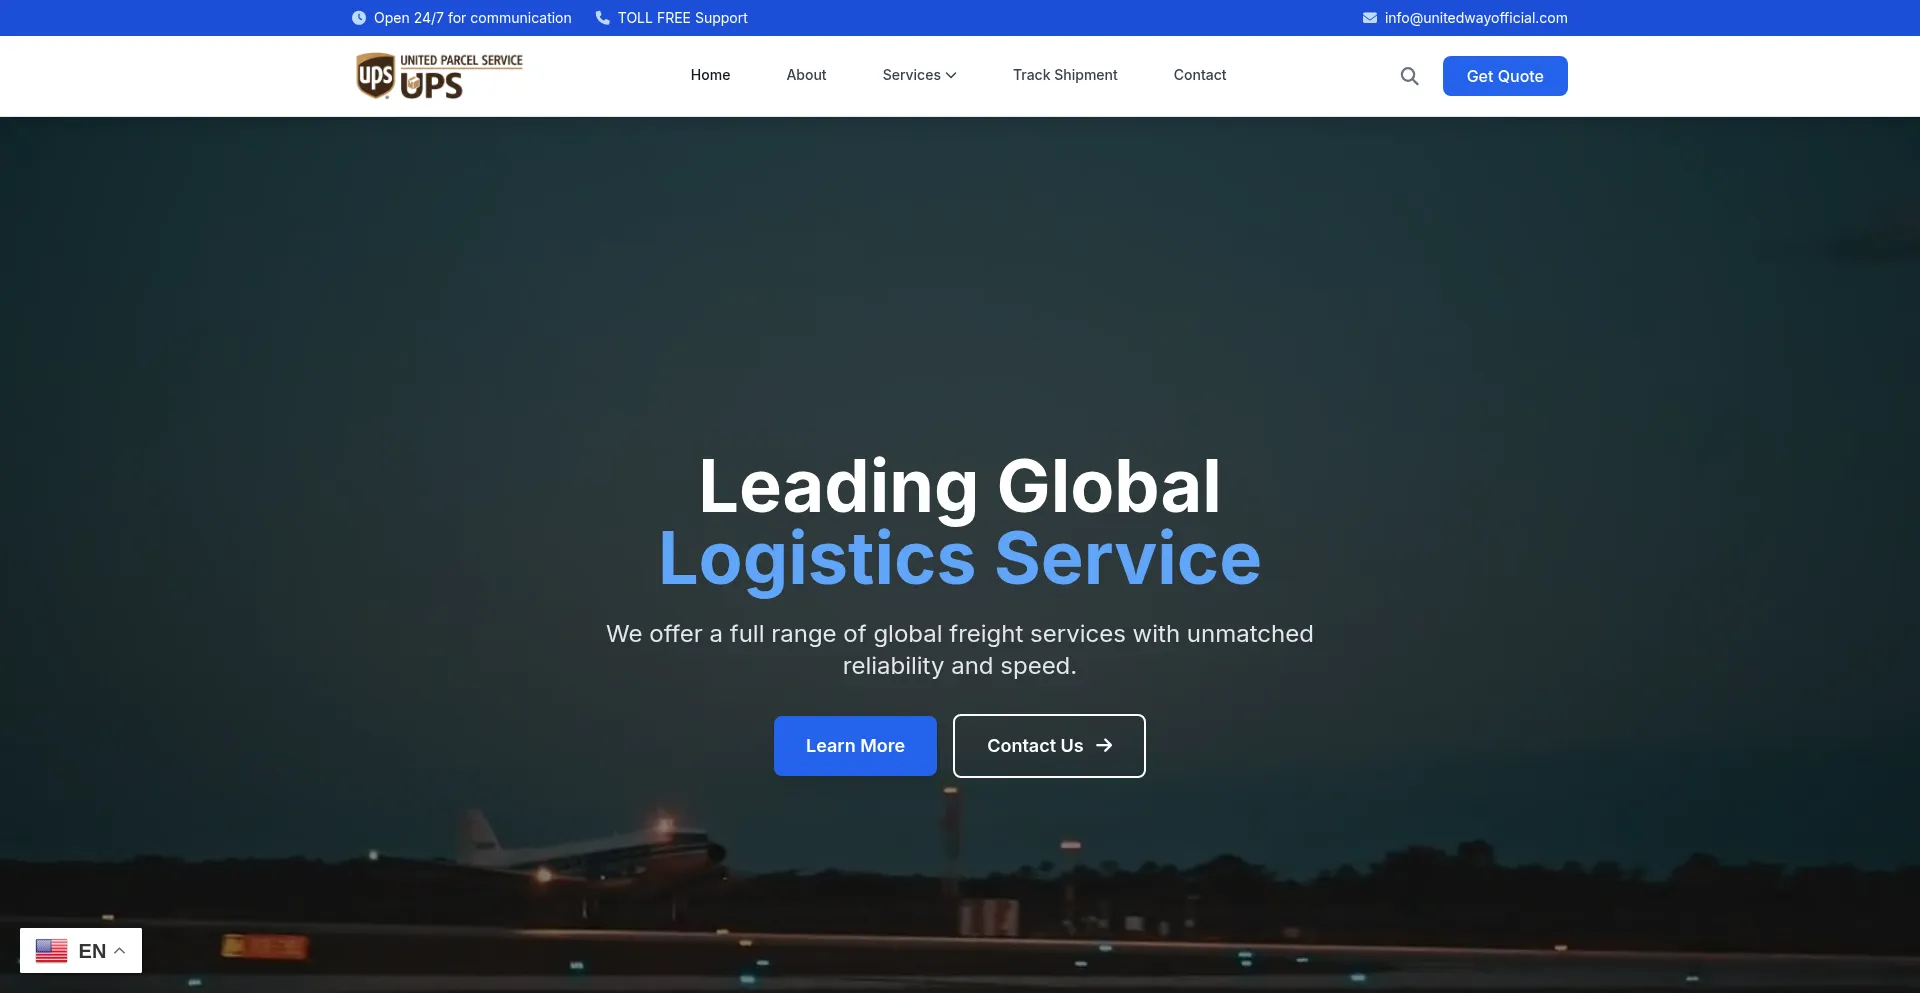1920x993 pixels.
Task: Open the EN language switcher
Action: pyautogui.click(x=92, y=951)
